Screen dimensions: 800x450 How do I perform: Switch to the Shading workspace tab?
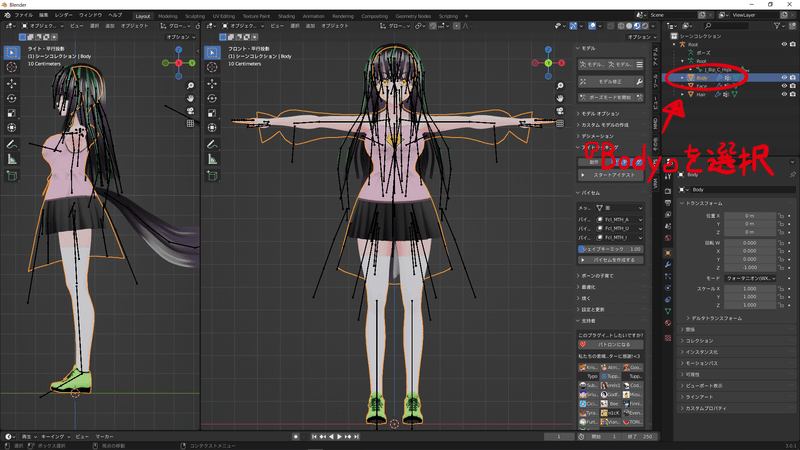[x=286, y=16]
